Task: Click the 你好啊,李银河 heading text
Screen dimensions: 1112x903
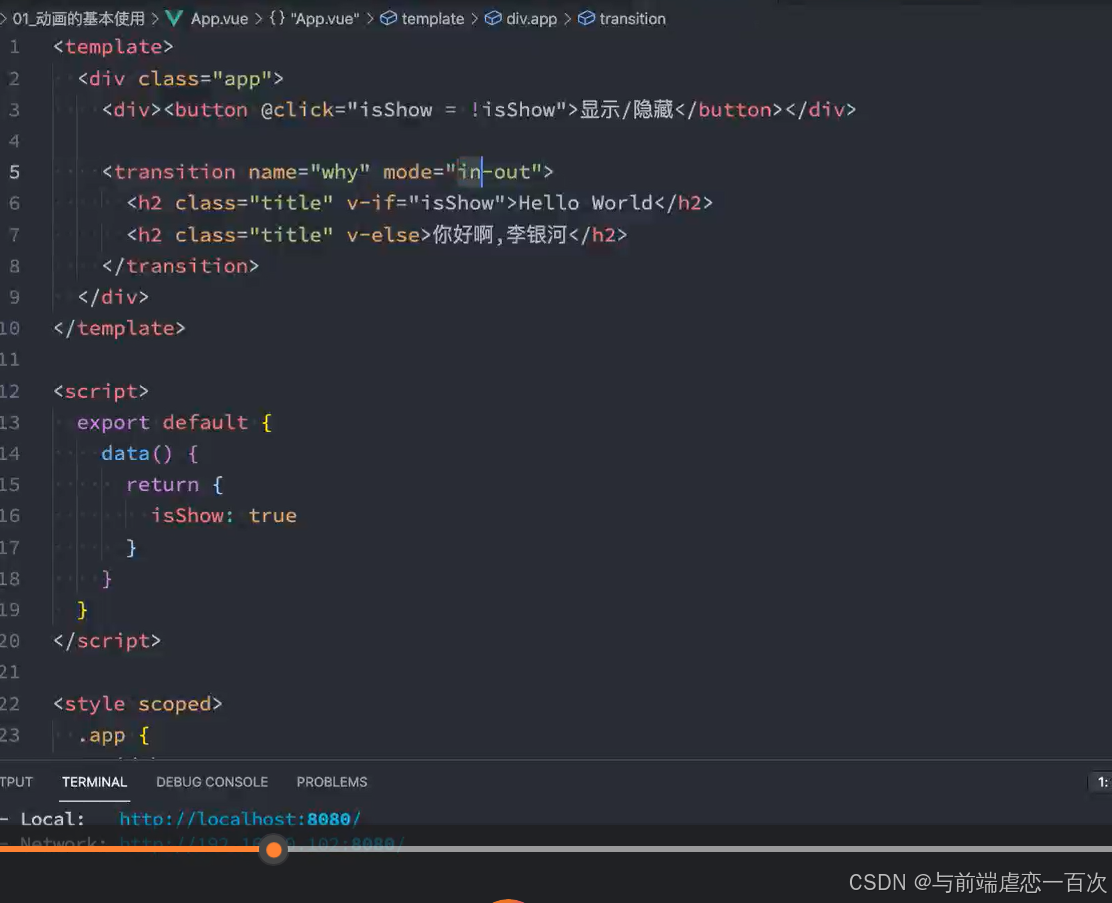Action: pos(500,234)
